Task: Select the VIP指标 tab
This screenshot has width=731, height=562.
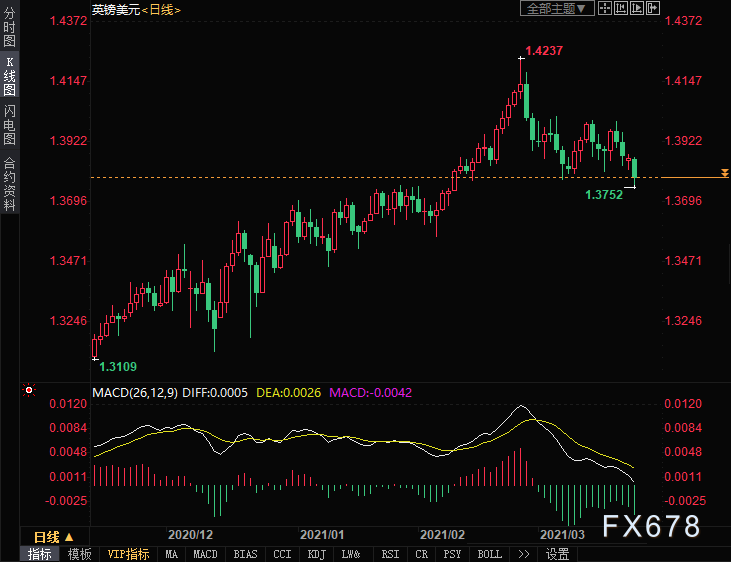Action: [128, 554]
